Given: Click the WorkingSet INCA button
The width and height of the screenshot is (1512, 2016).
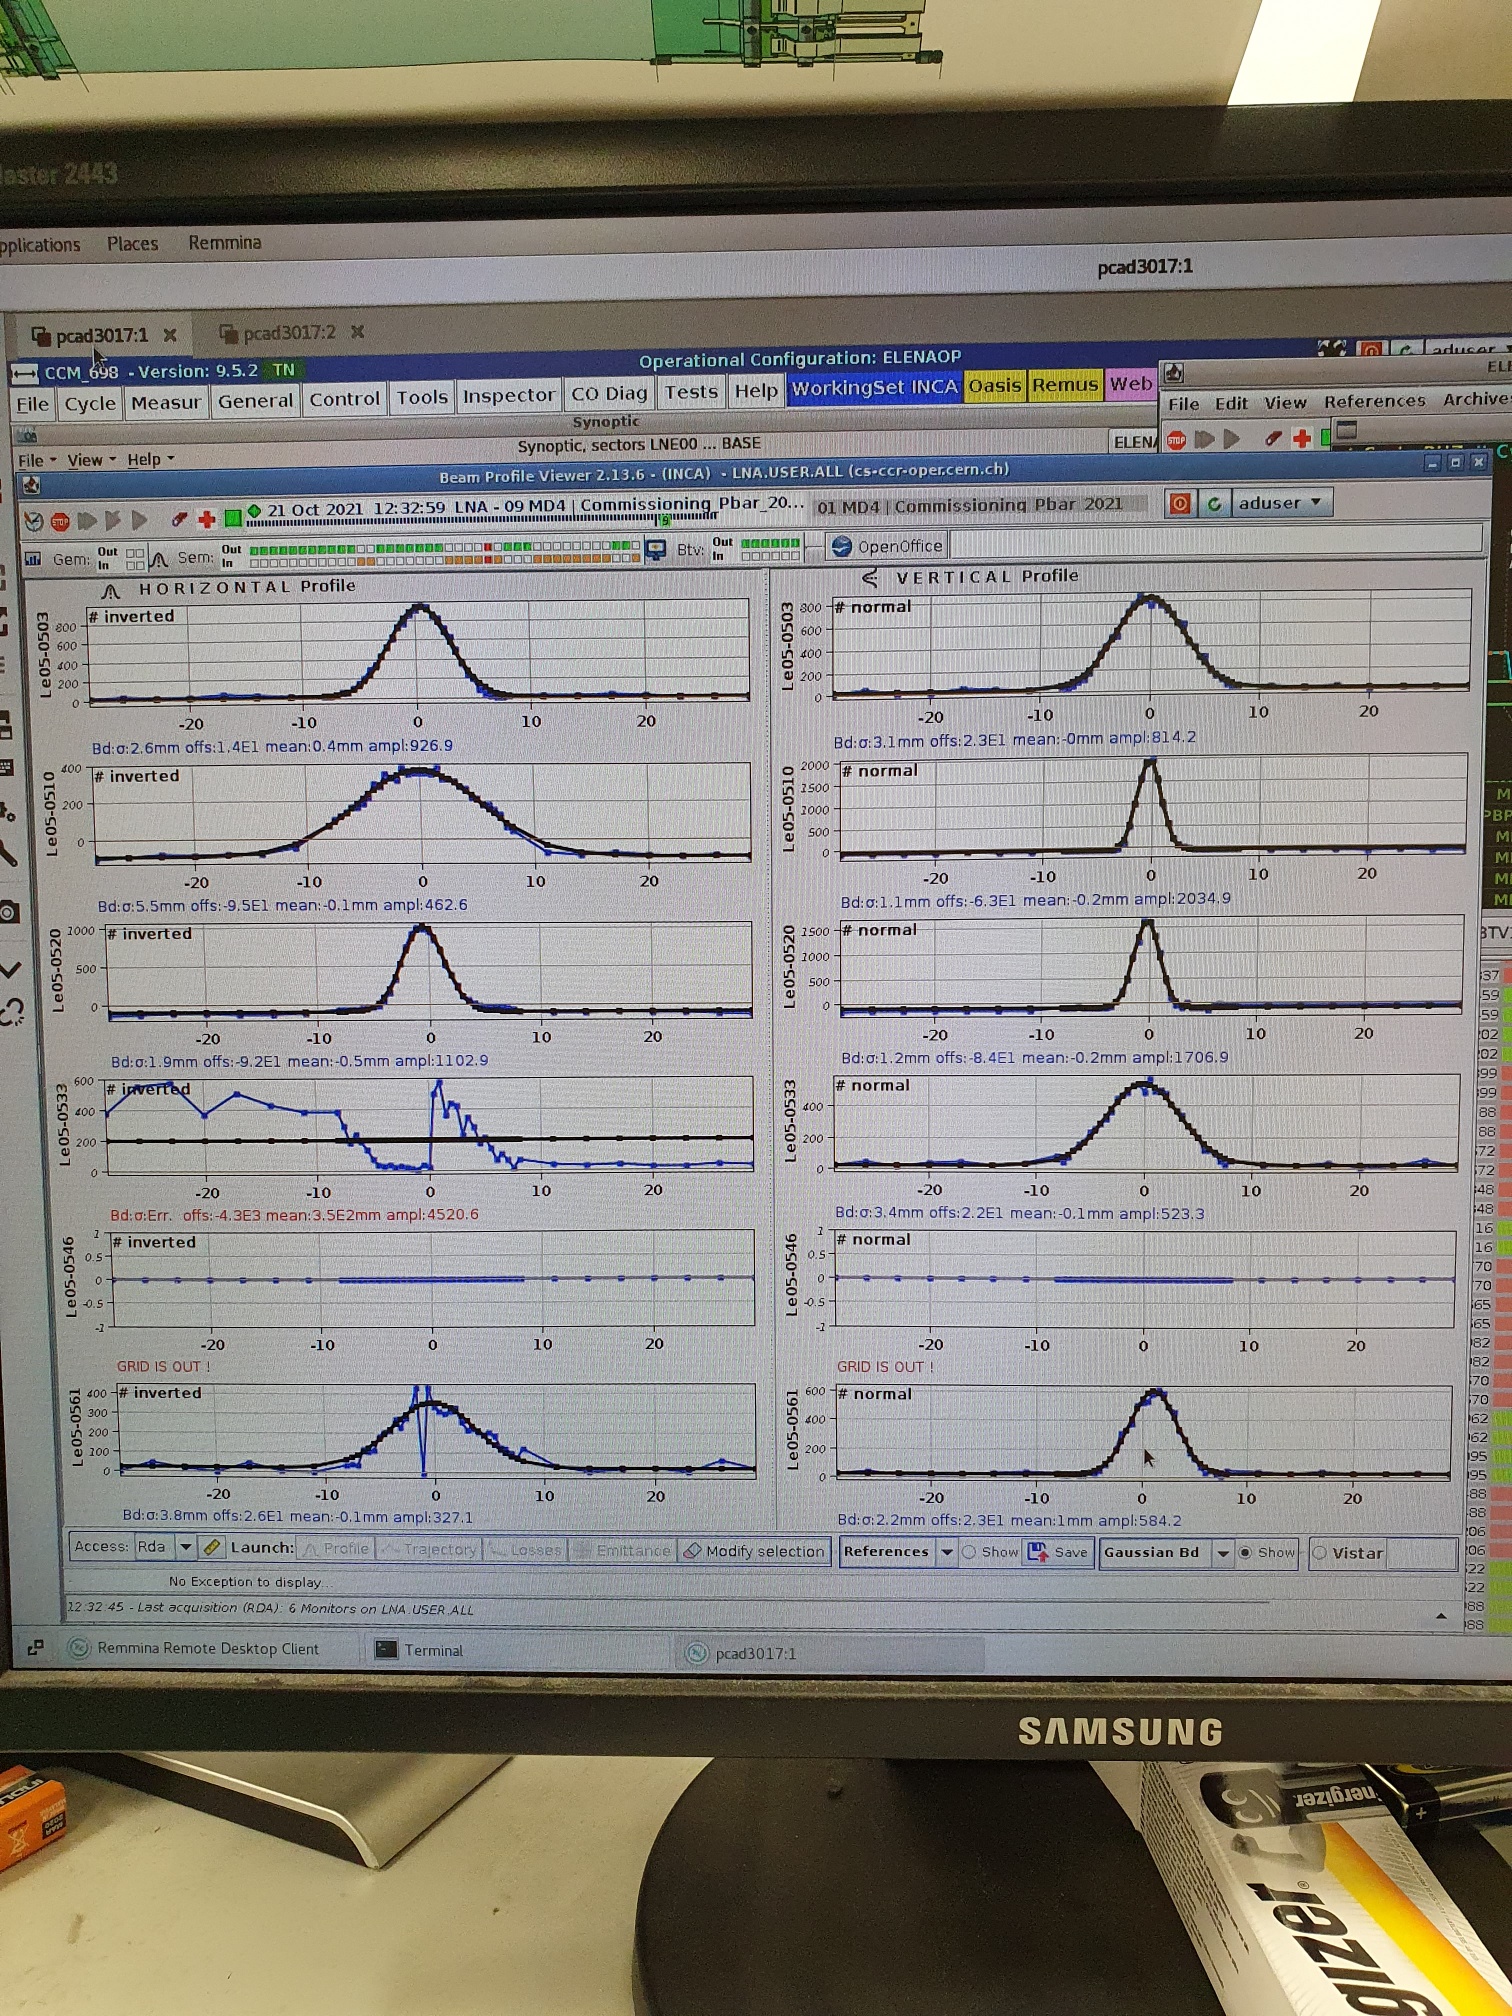Looking at the screenshot, I should point(875,388).
